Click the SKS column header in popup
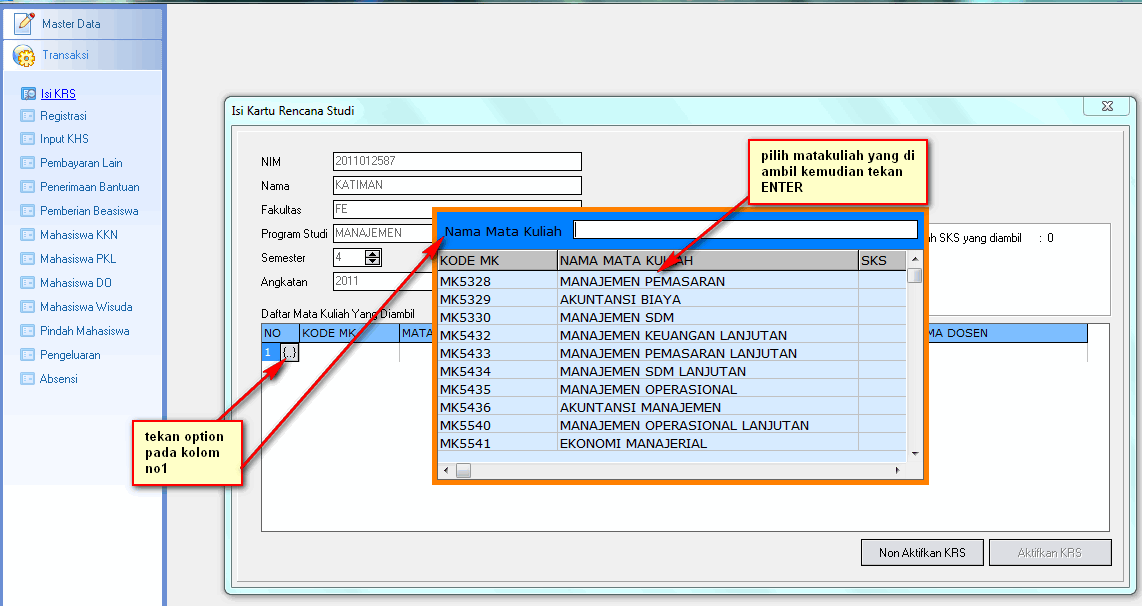Screen dimensions: 1142x606 [x=882, y=261]
